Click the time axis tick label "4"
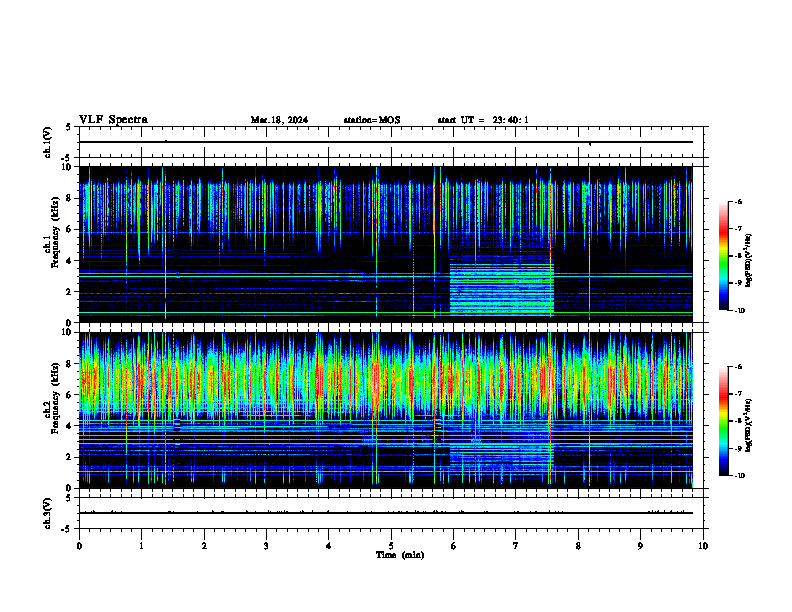 pos(328,545)
